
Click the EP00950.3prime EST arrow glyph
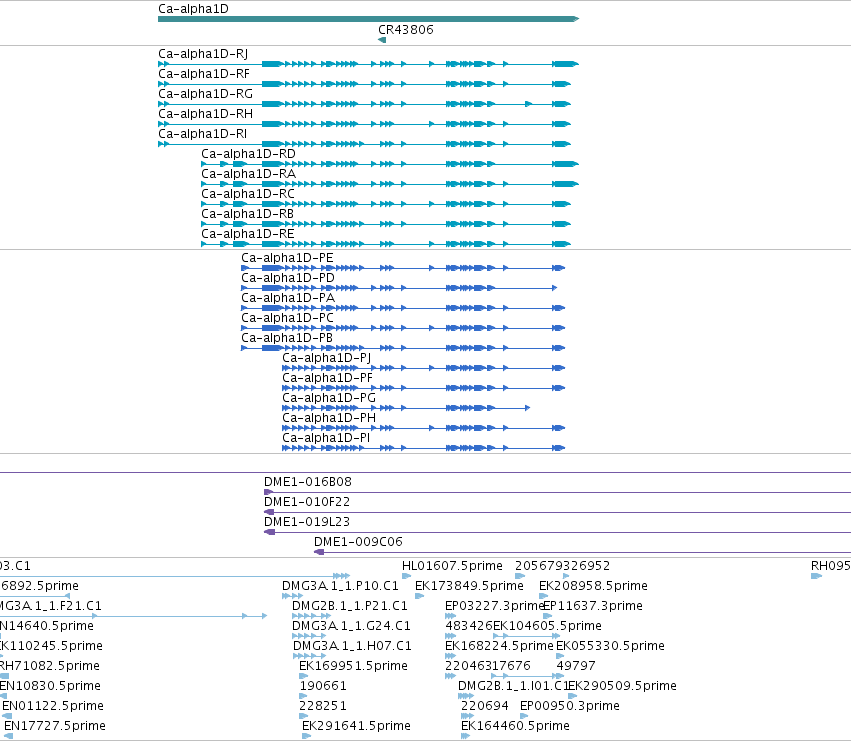tap(524, 716)
